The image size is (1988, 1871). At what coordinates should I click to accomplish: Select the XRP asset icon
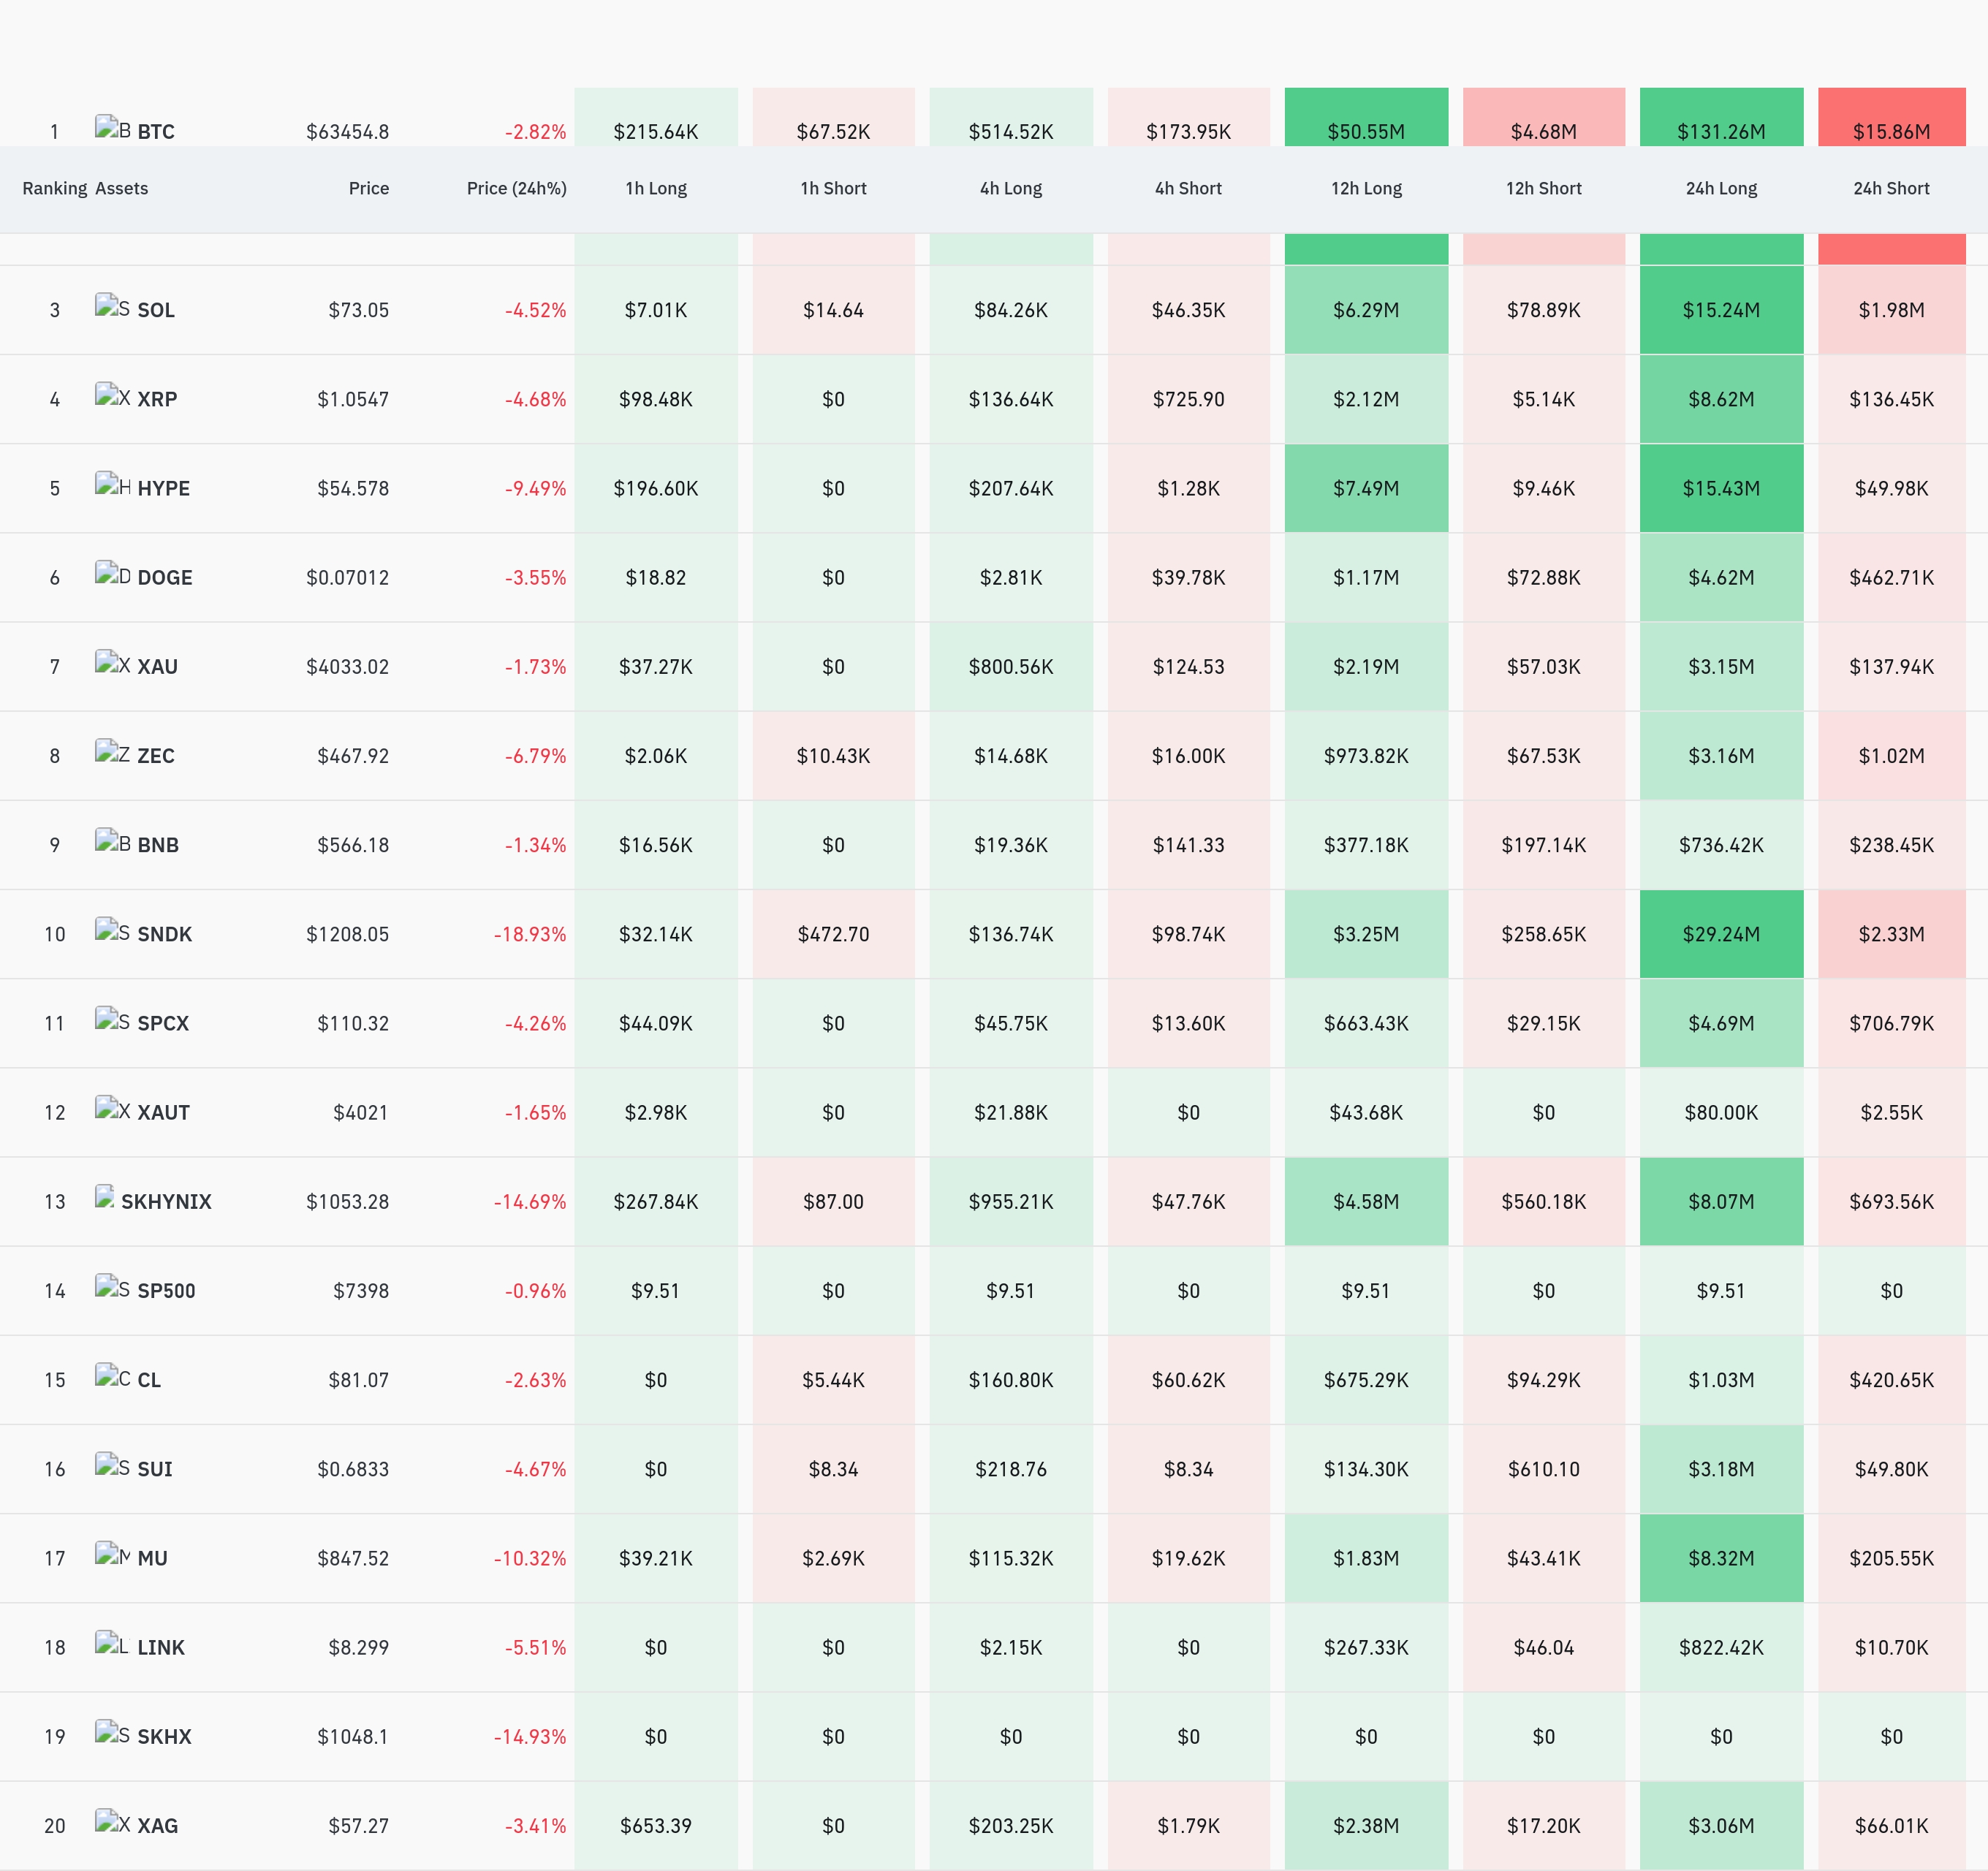click(113, 395)
